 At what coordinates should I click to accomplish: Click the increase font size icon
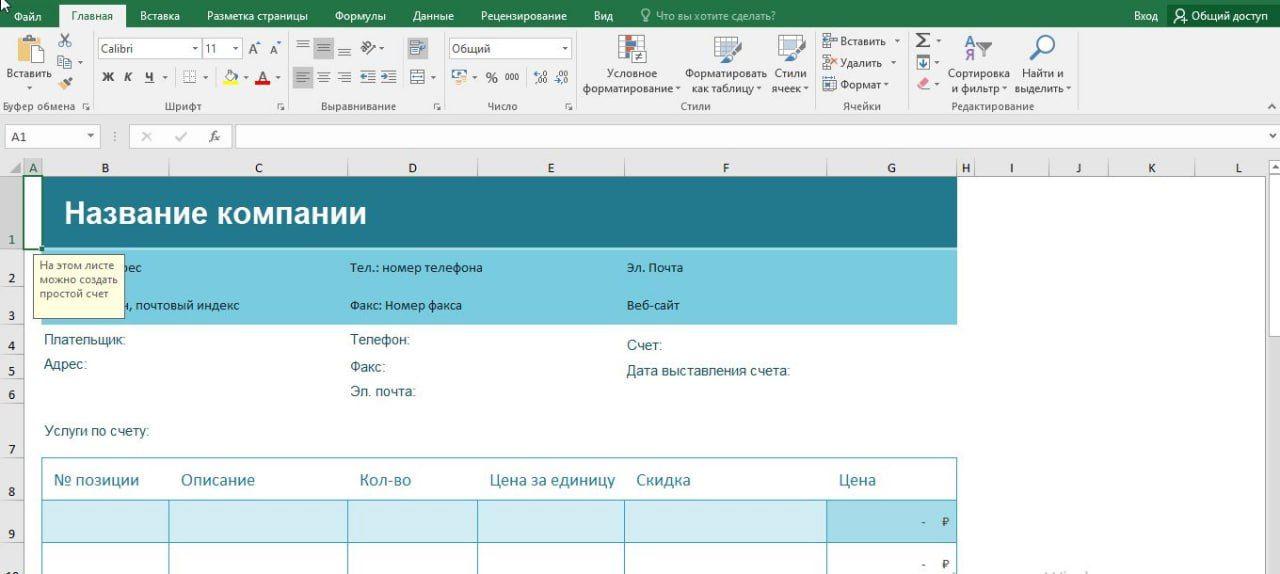click(254, 48)
